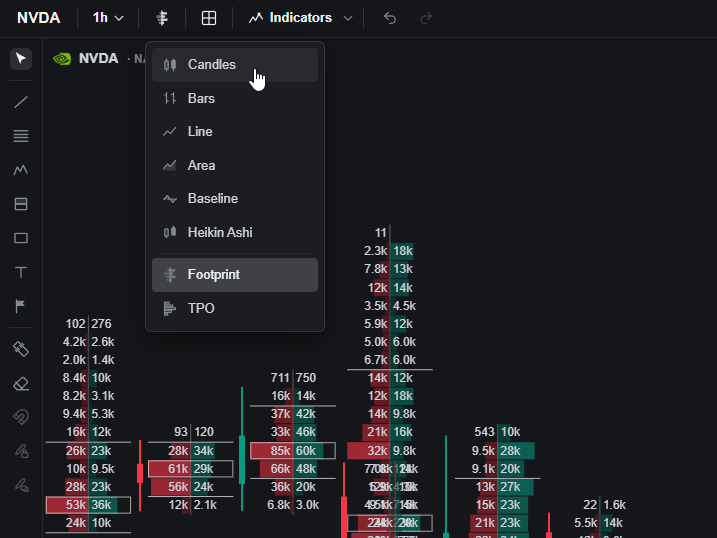Viewport: 717px width, 538px height.
Task: Select the trend line drawing tool
Action: [21, 101]
